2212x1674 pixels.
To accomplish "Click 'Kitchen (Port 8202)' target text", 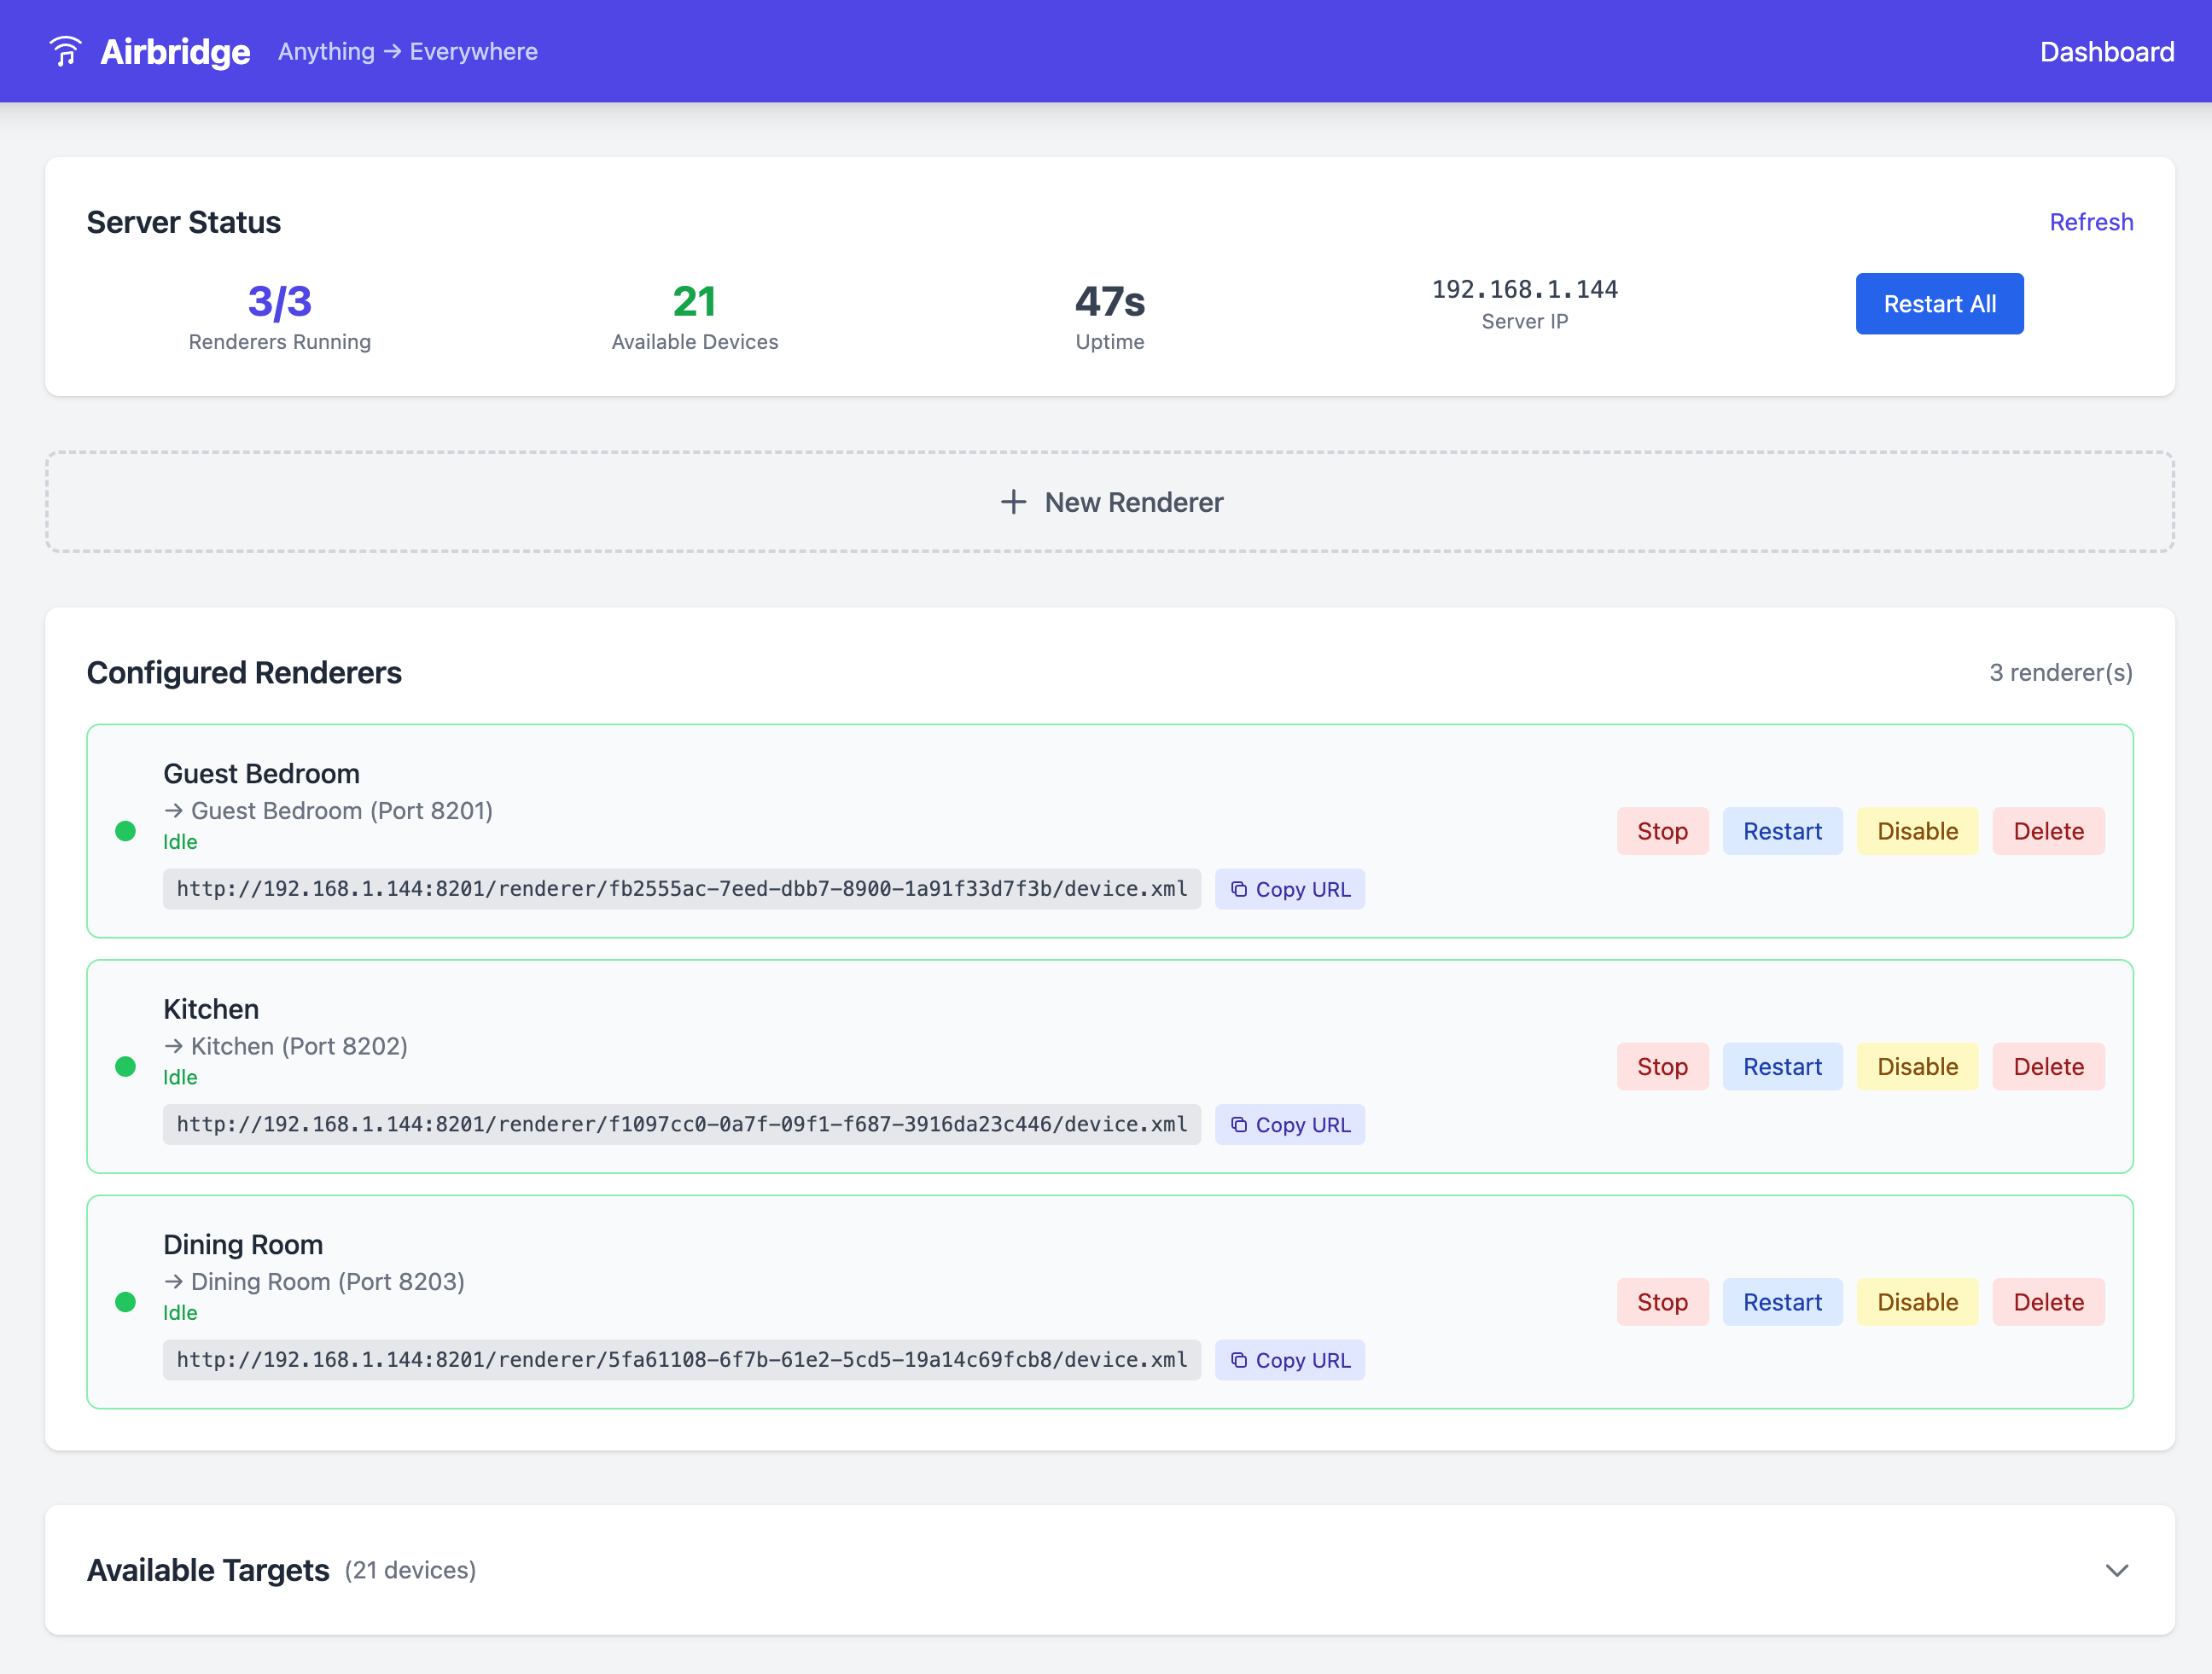I will [x=299, y=1046].
